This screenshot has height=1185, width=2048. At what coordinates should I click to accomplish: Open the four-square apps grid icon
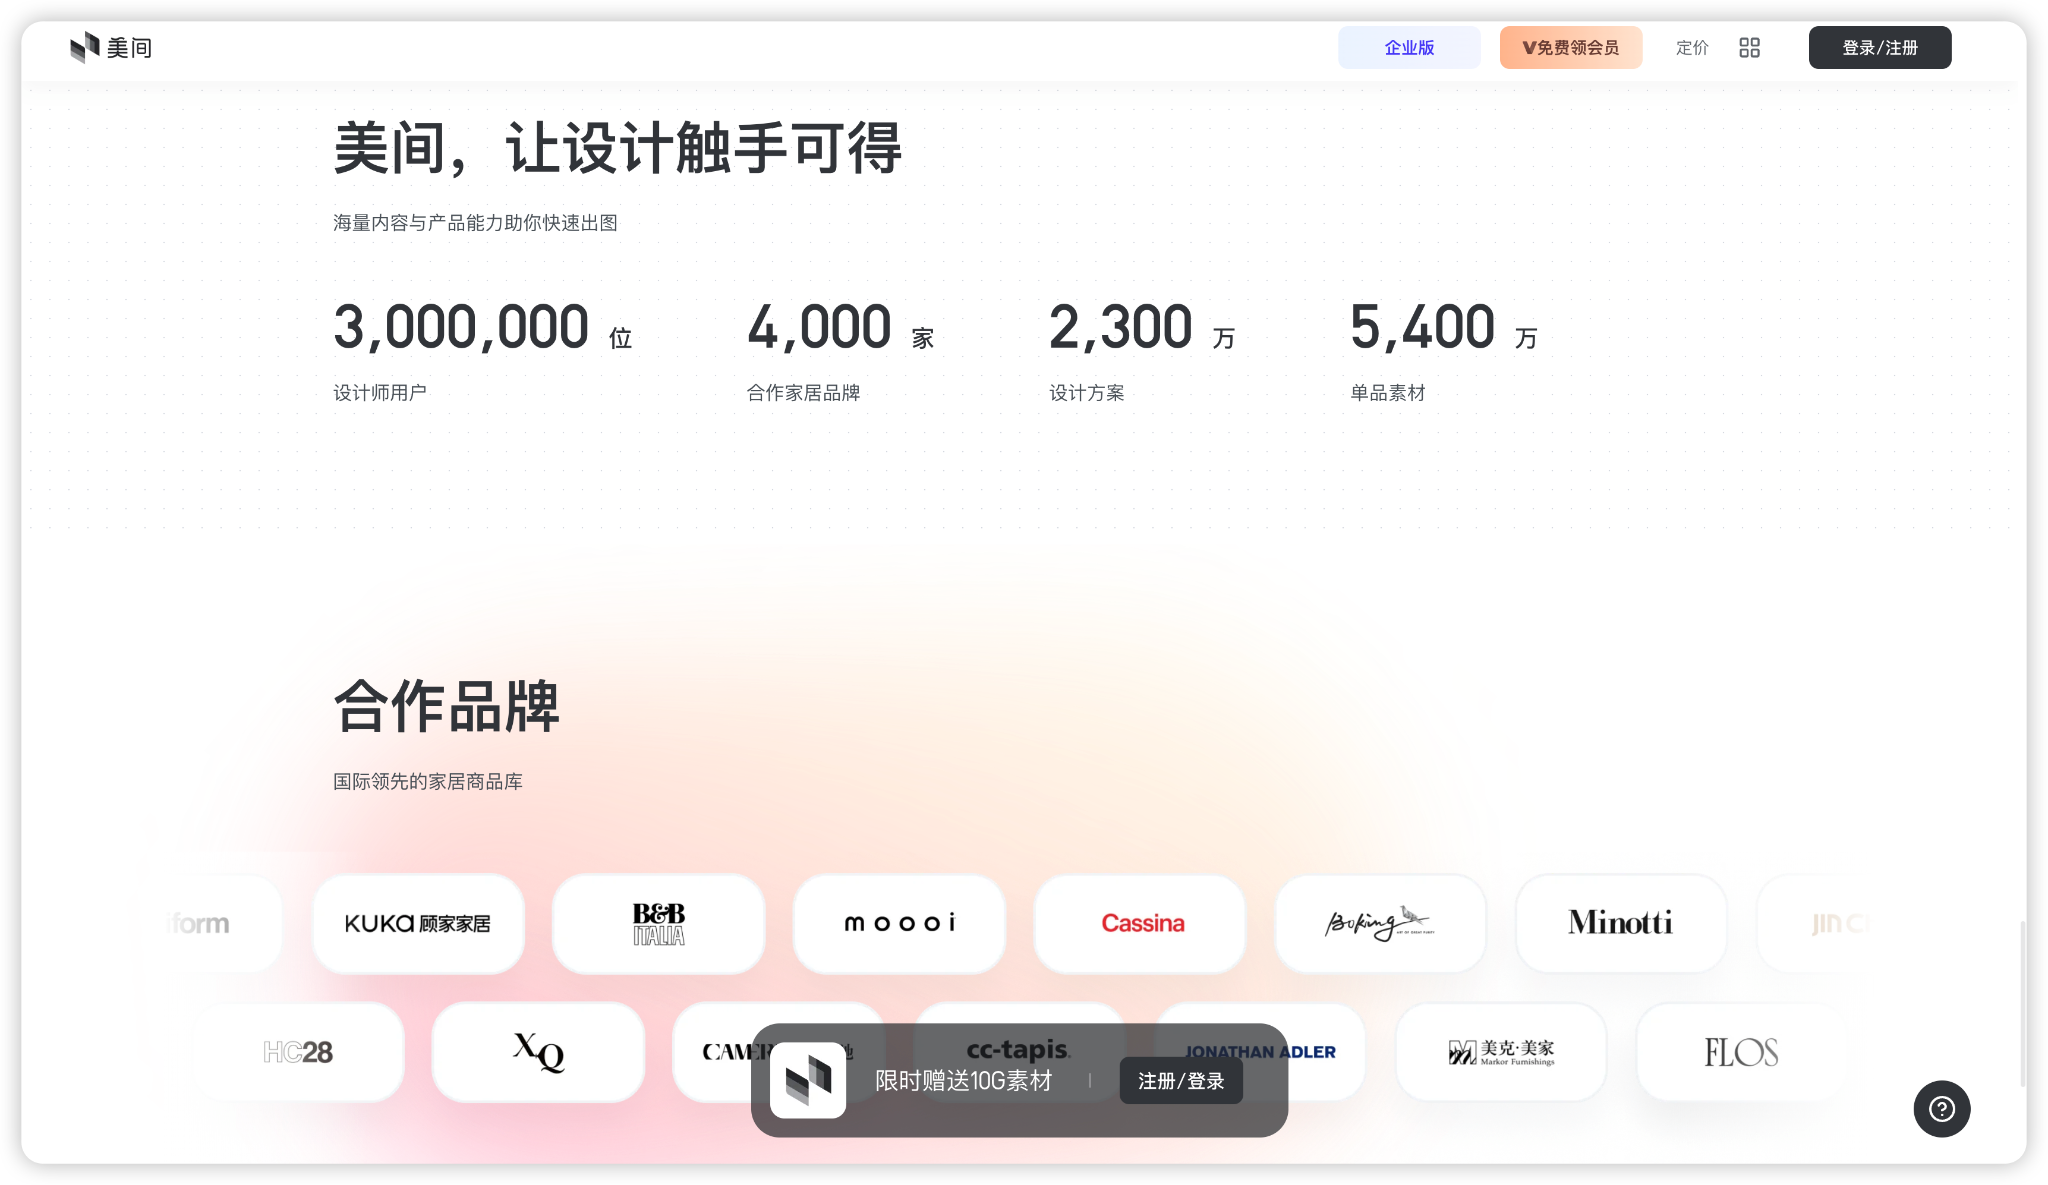(1749, 48)
